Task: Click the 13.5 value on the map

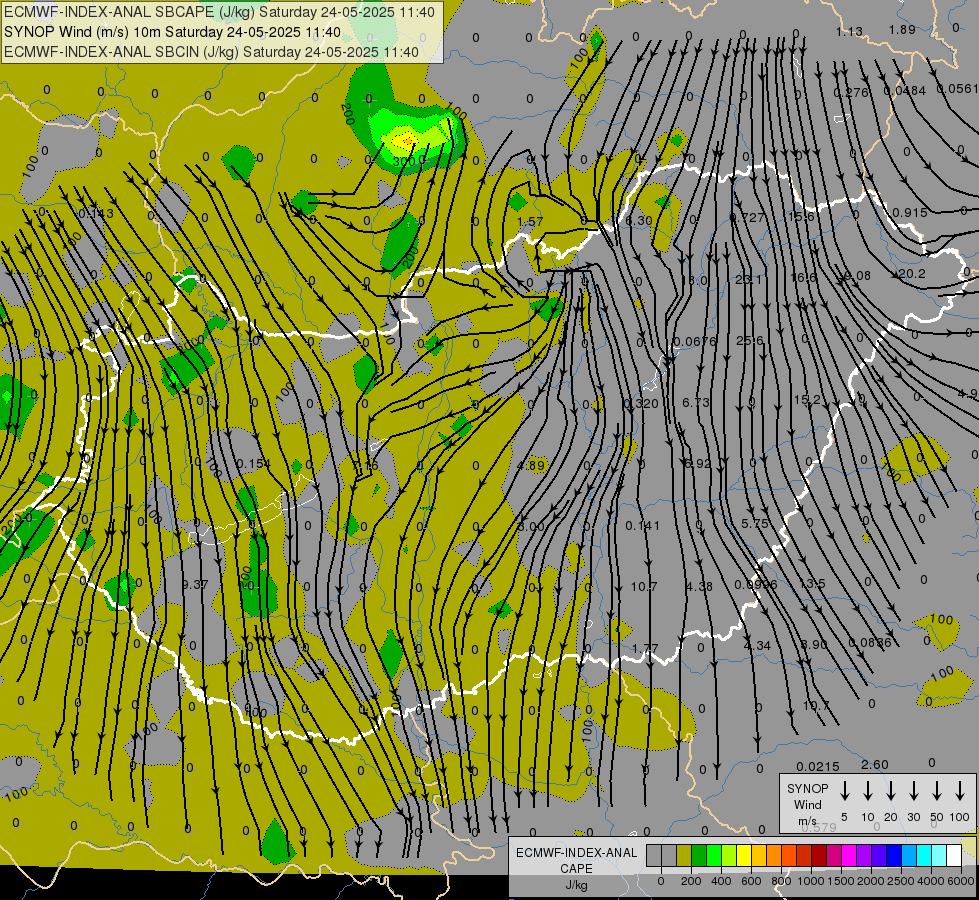Action: pos(812,583)
